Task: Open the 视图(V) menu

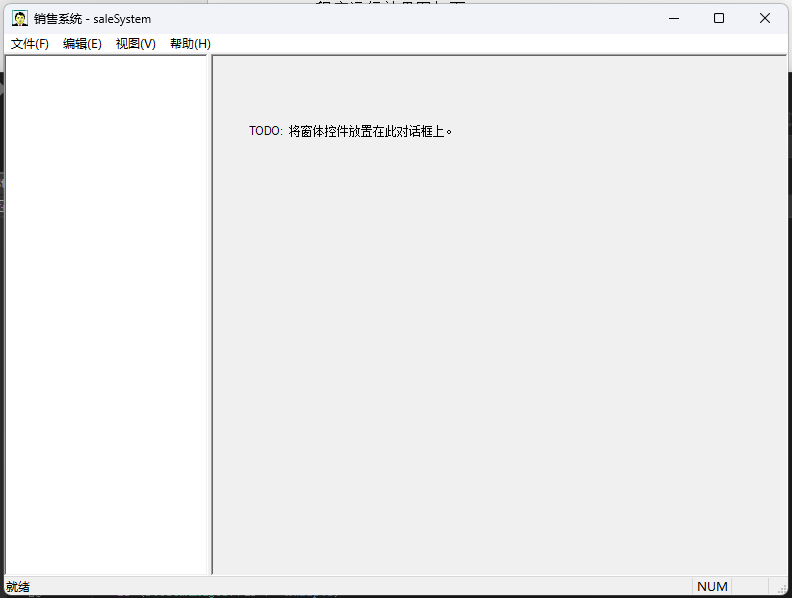Action: 135,44
